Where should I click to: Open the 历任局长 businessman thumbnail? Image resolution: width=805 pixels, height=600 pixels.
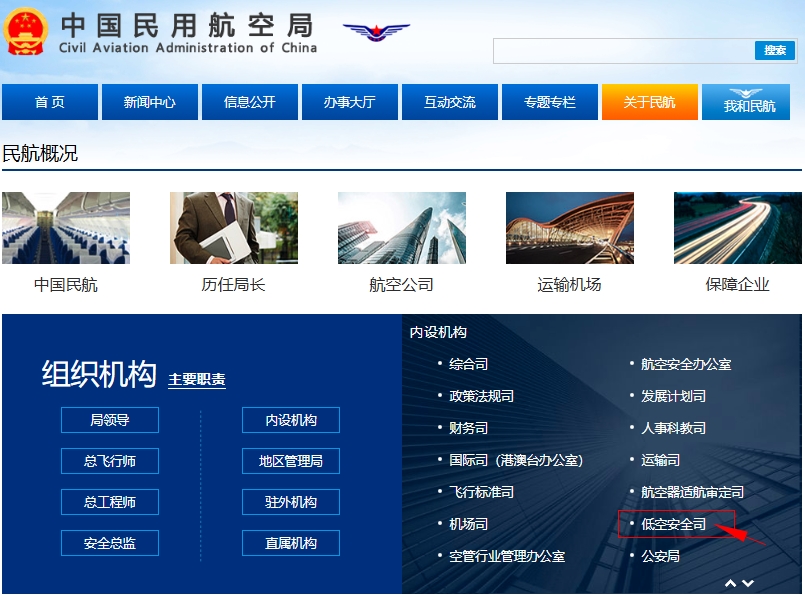[x=234, y=228]
